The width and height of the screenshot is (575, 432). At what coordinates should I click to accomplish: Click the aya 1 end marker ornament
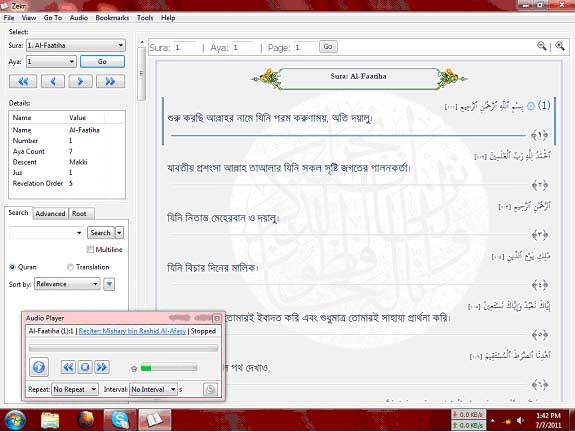tap(539, 135)
